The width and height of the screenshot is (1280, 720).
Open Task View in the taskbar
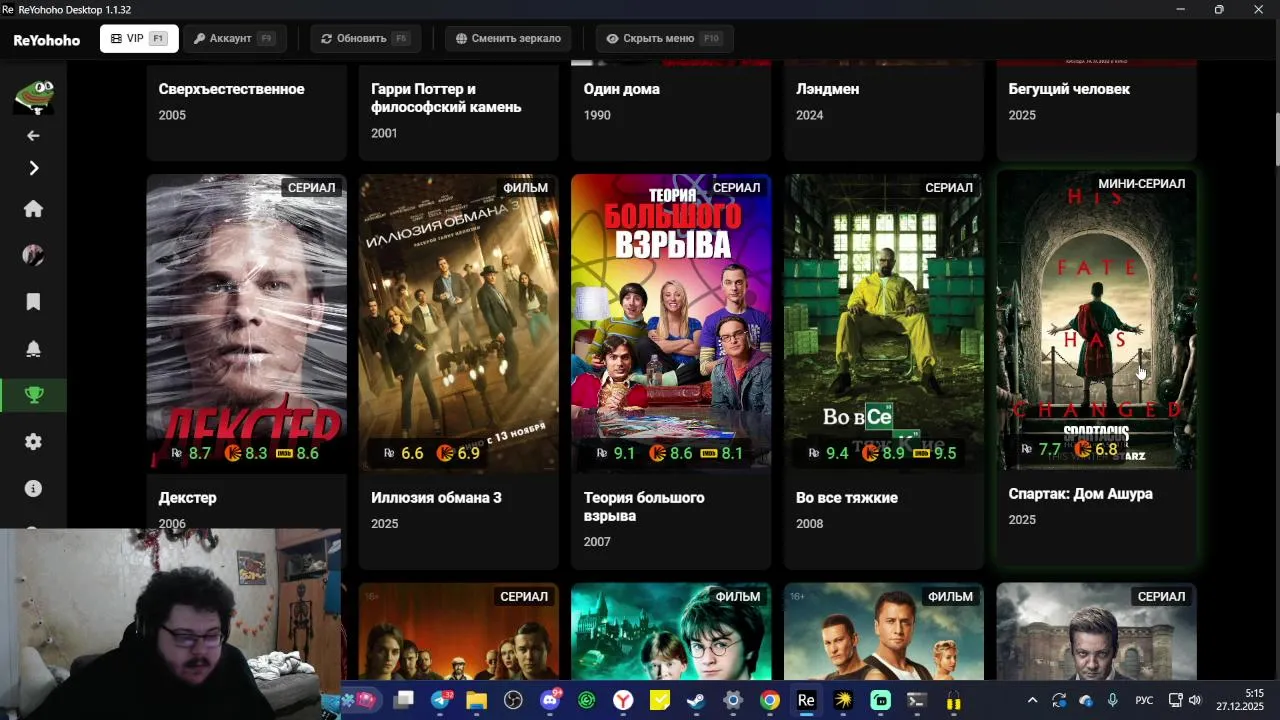click(403, 701)
